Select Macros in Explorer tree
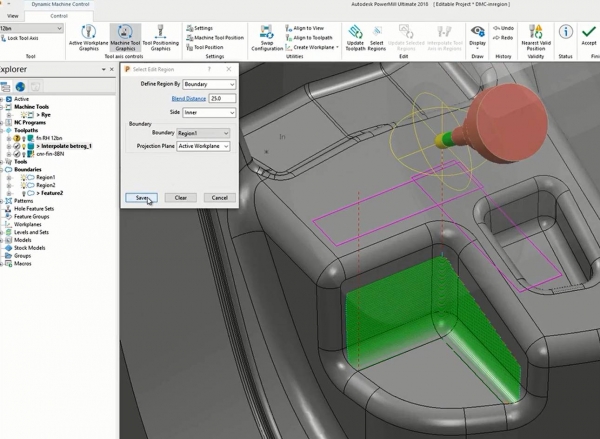The image size is (600, 439). (x=23, y=264)
